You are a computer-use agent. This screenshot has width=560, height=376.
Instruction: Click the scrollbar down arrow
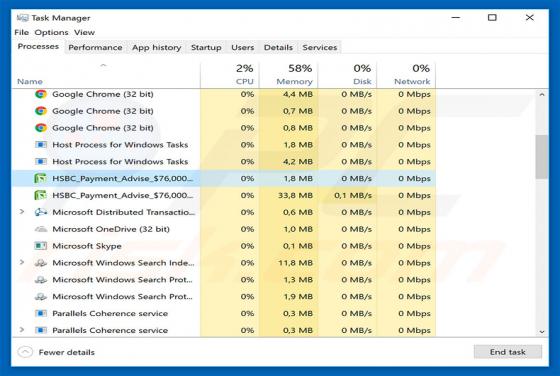542,332
